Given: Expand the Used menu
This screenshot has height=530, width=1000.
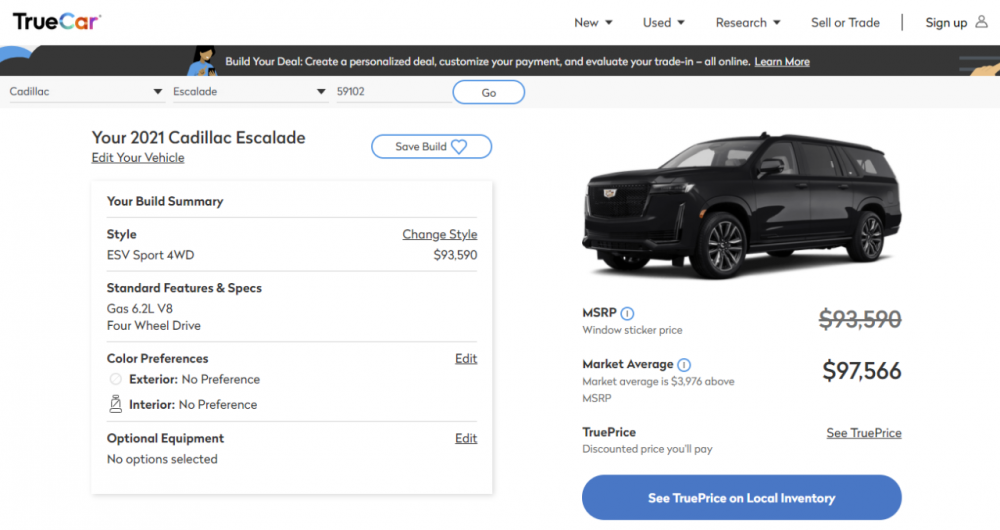Looking at the screenshot, I should tap(664, 22).
